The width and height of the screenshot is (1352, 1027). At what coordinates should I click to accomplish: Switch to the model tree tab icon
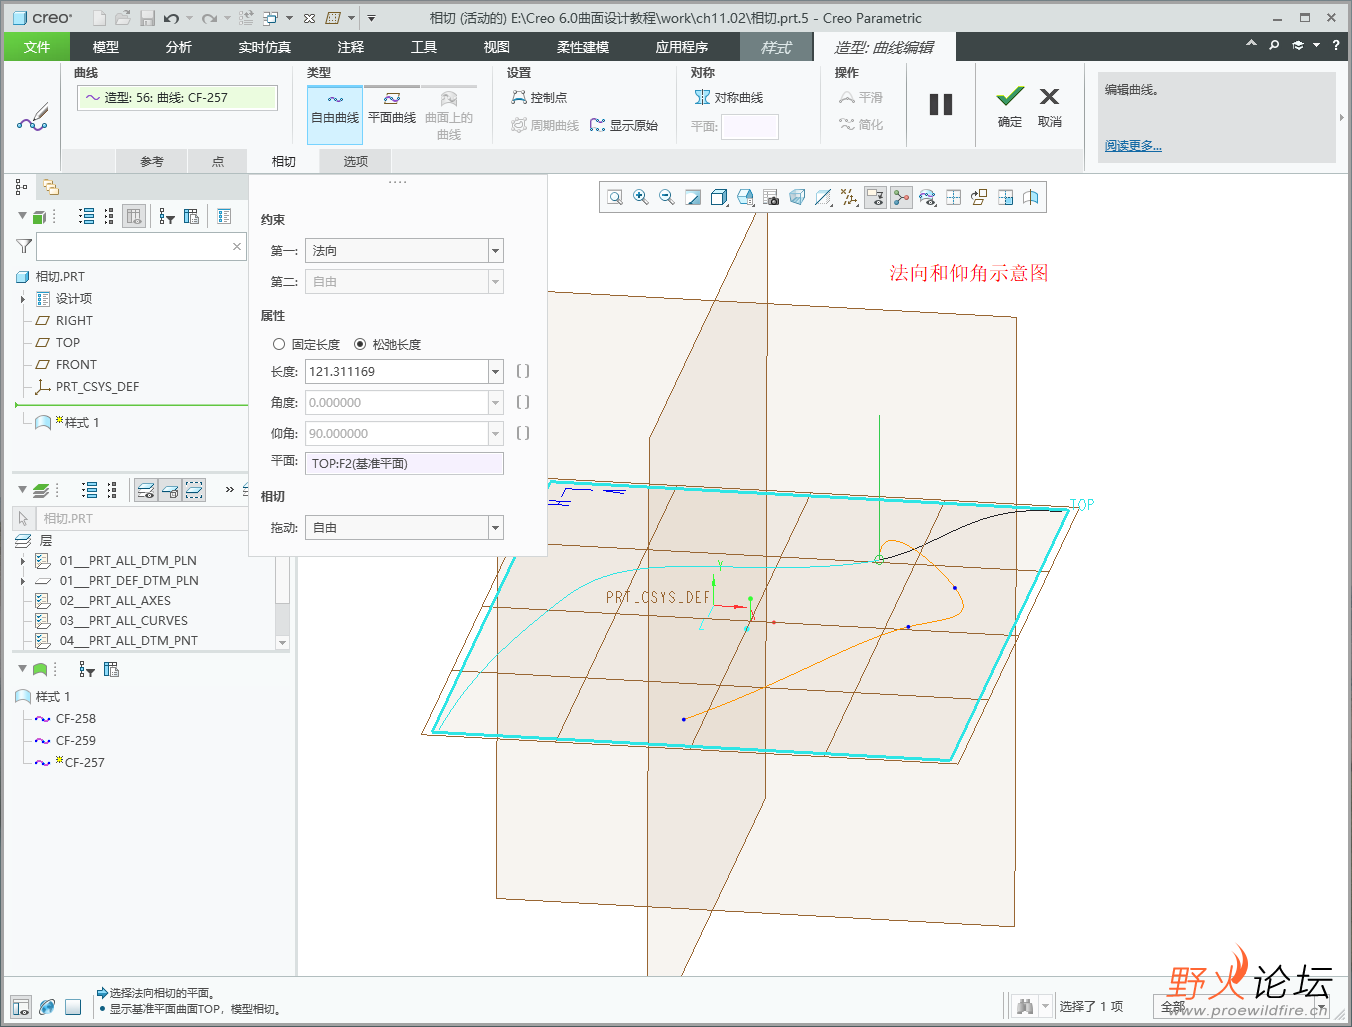[x=21, y=187]
